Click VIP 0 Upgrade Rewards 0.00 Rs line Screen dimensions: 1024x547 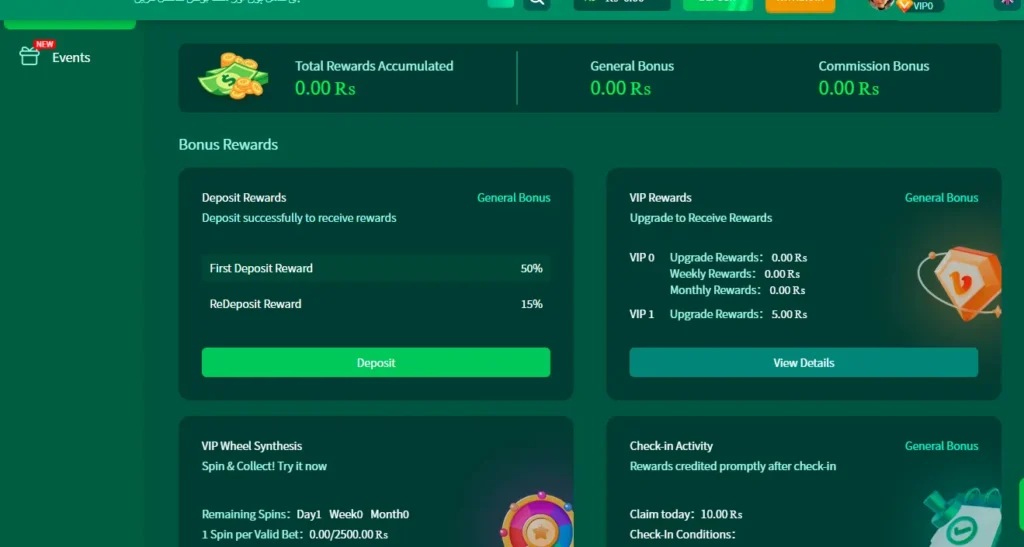click(x=718, y=258)
